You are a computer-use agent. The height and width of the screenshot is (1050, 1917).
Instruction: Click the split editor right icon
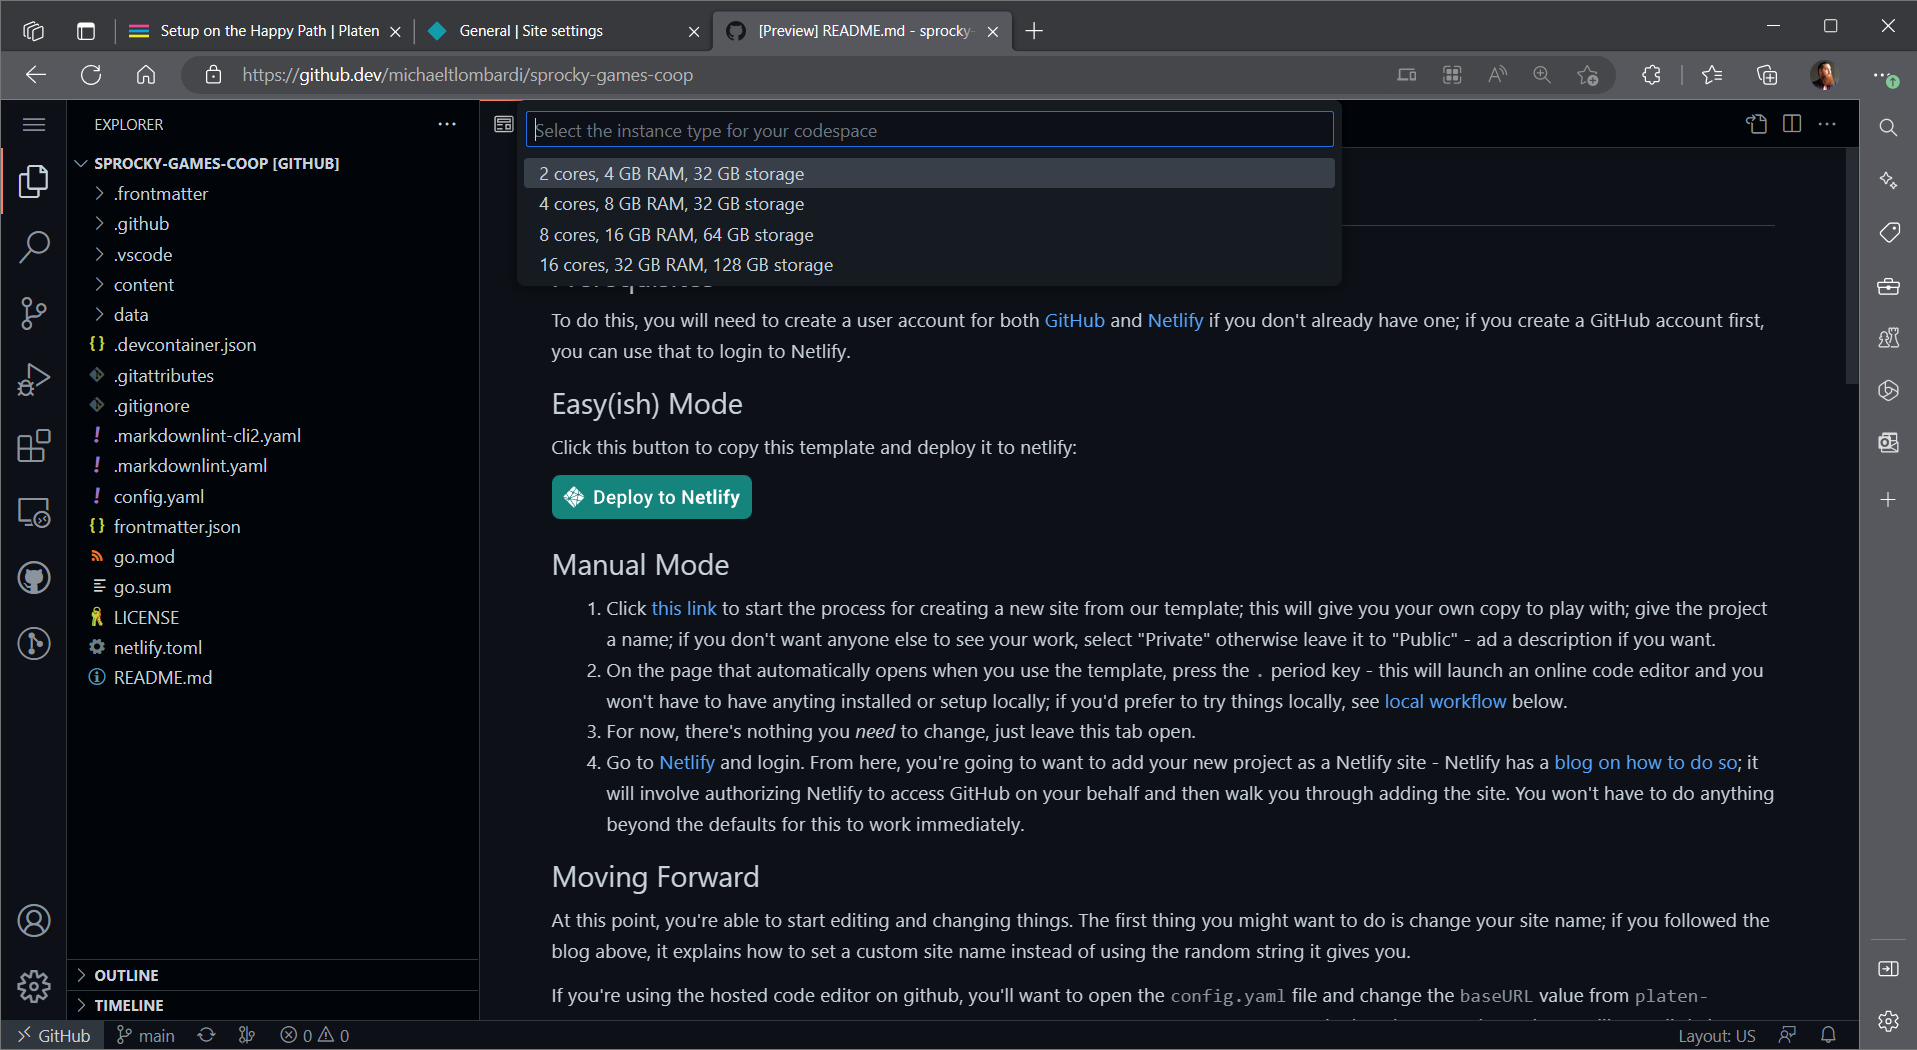(x=1792, y=124)
